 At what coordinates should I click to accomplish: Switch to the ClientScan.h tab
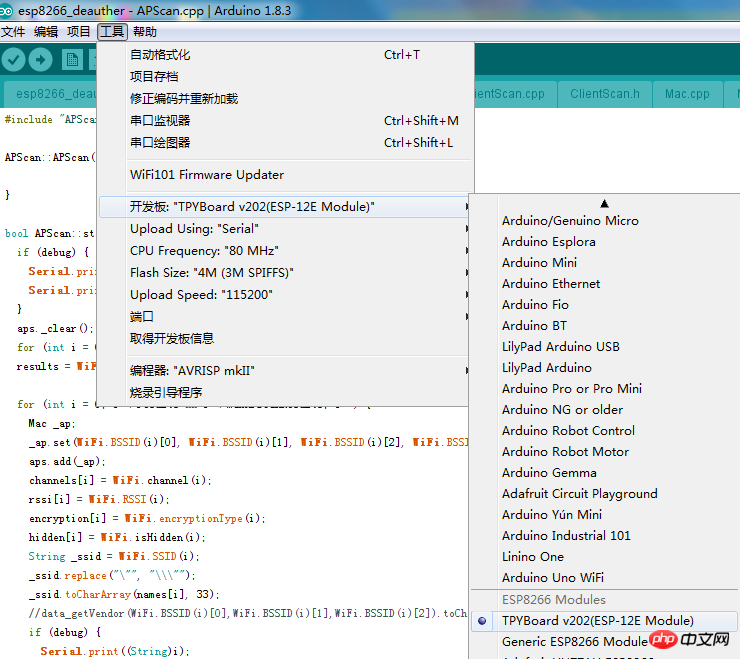(604, 94)
